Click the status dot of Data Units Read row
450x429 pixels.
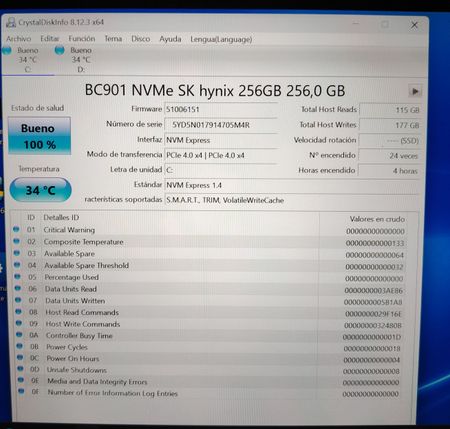click(x=18, y=288)
